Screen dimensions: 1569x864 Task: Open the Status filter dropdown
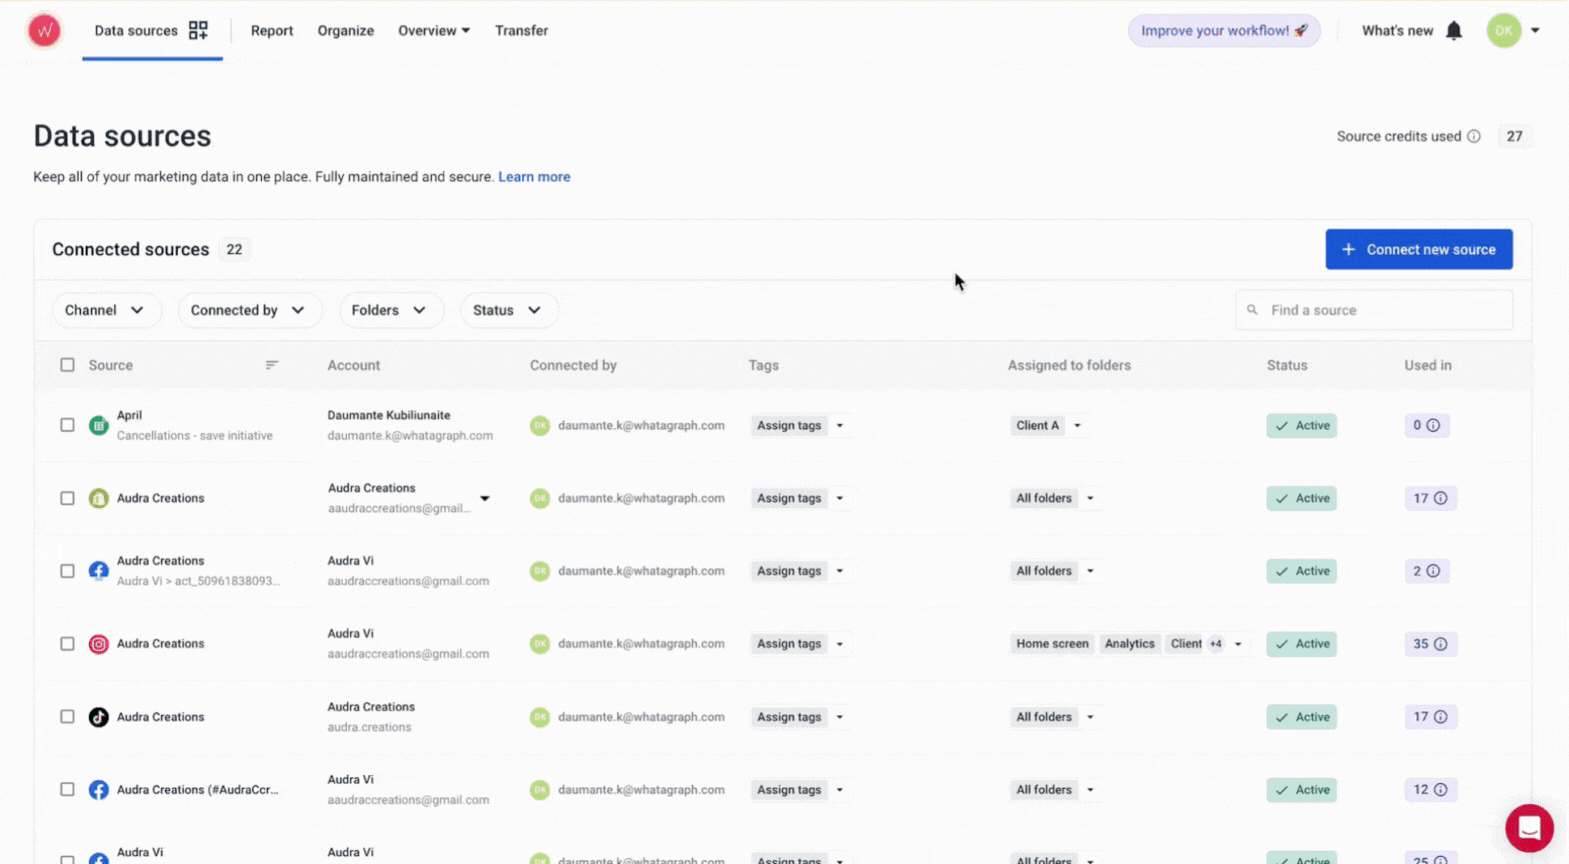tap(507, 310)
